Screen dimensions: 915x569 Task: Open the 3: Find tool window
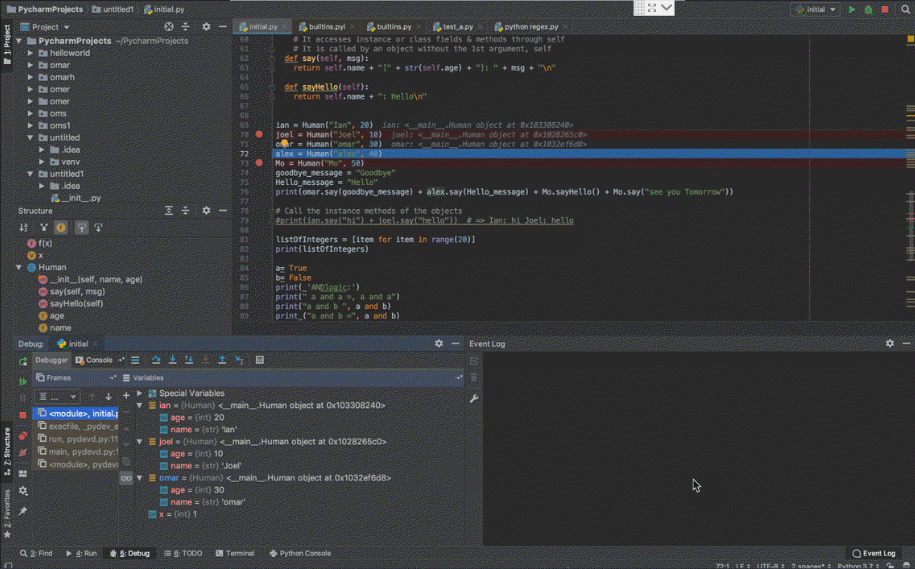click(36, 553)
